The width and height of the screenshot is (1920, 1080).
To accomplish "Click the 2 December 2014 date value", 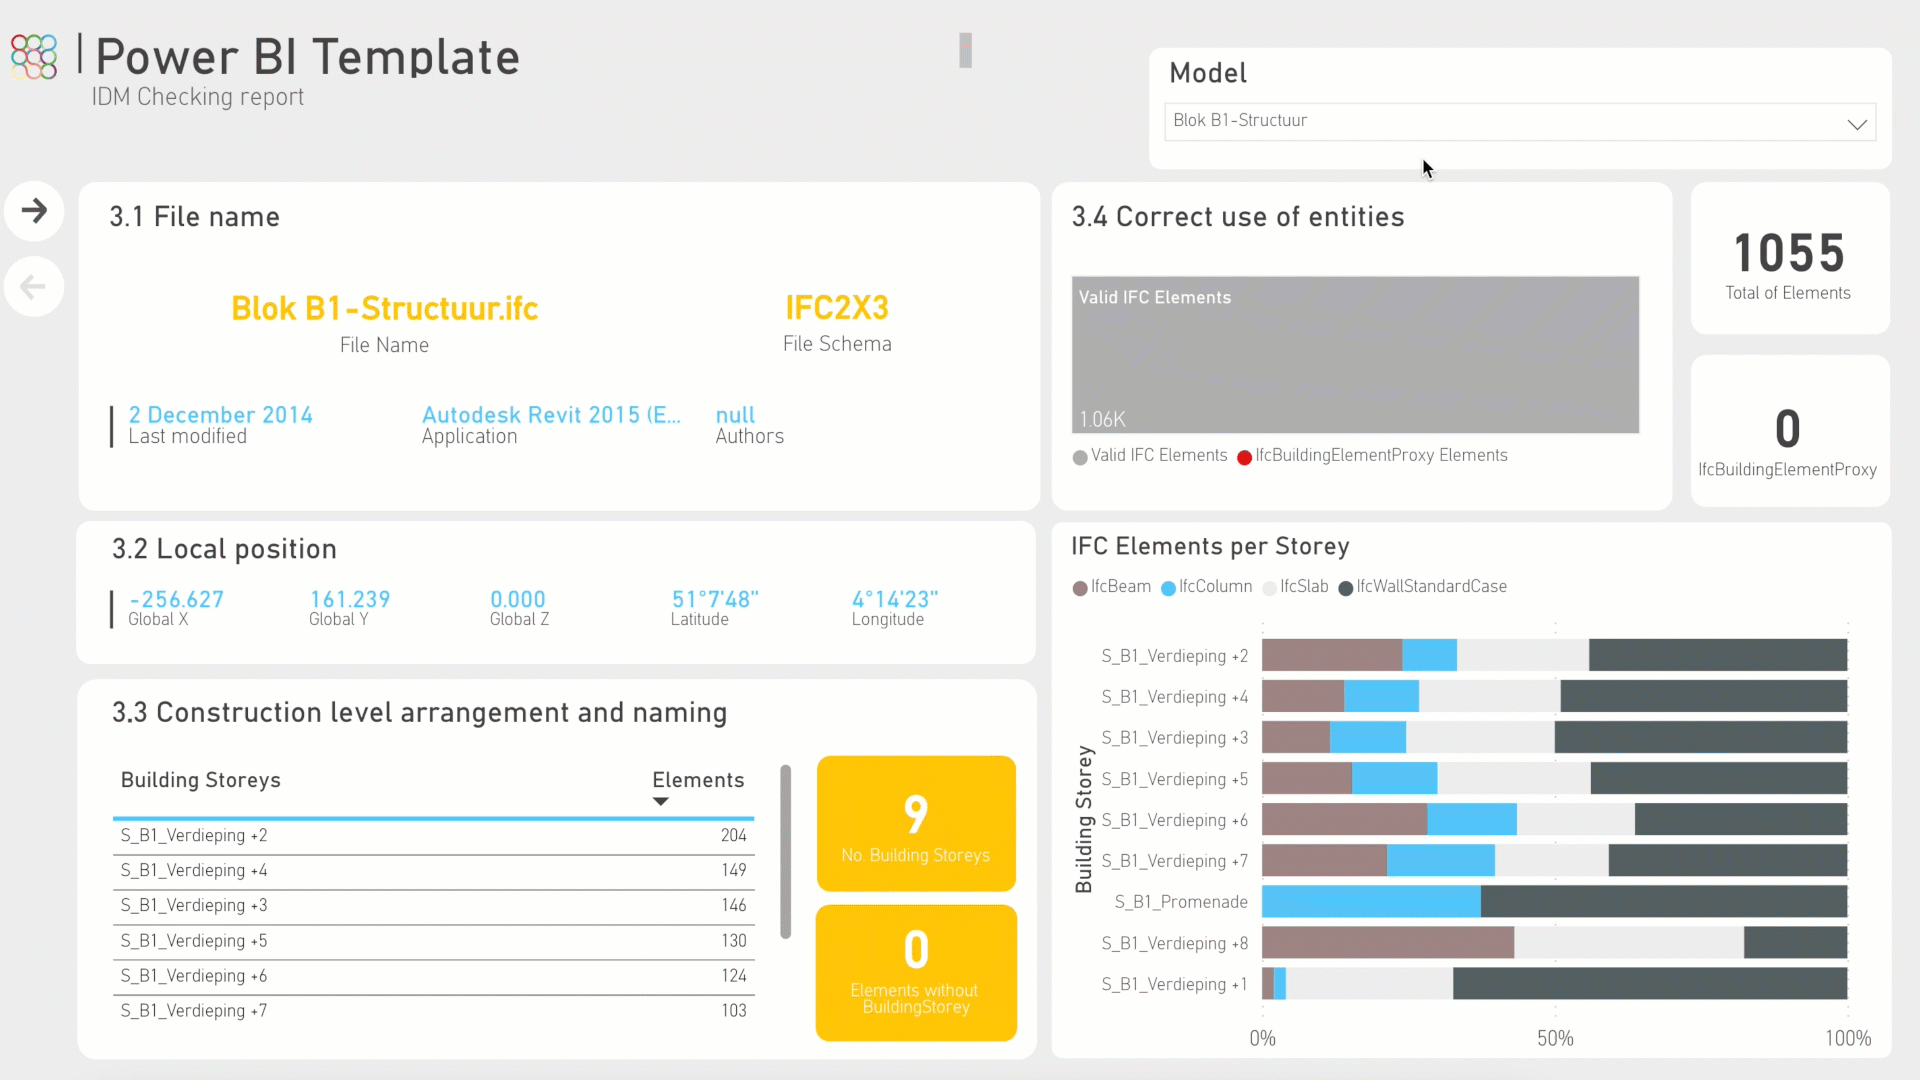I will click(x=220, y=415).
